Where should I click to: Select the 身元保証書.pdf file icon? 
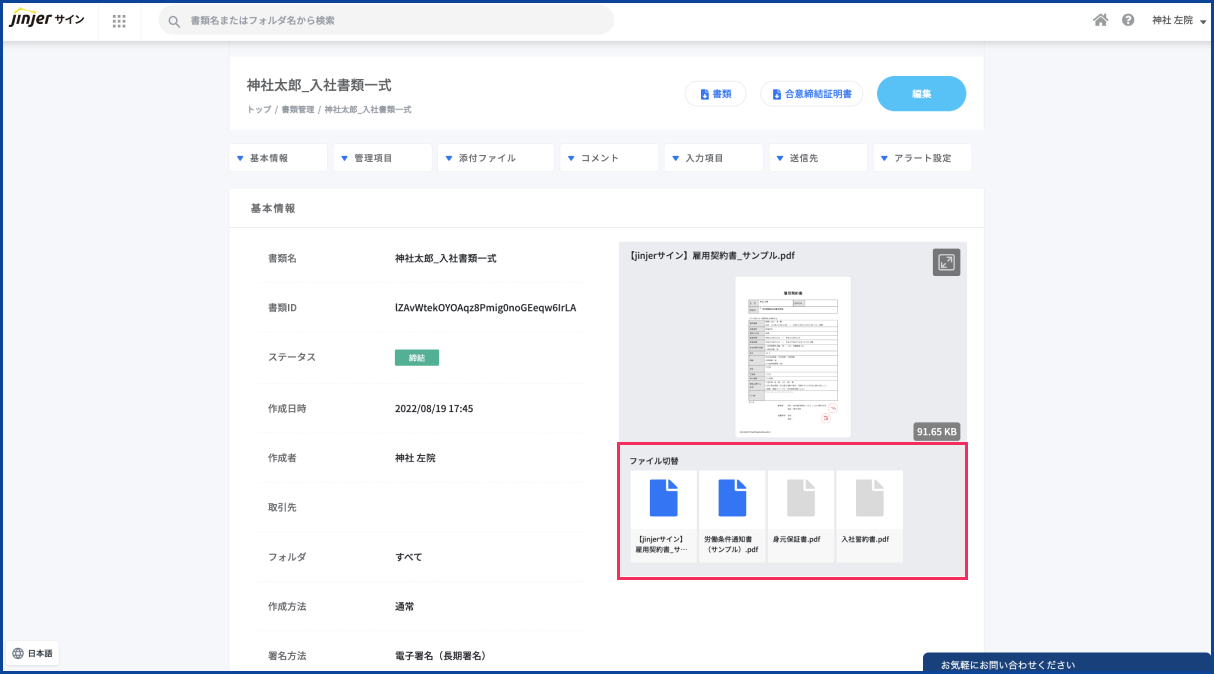(x=801, y=498)
